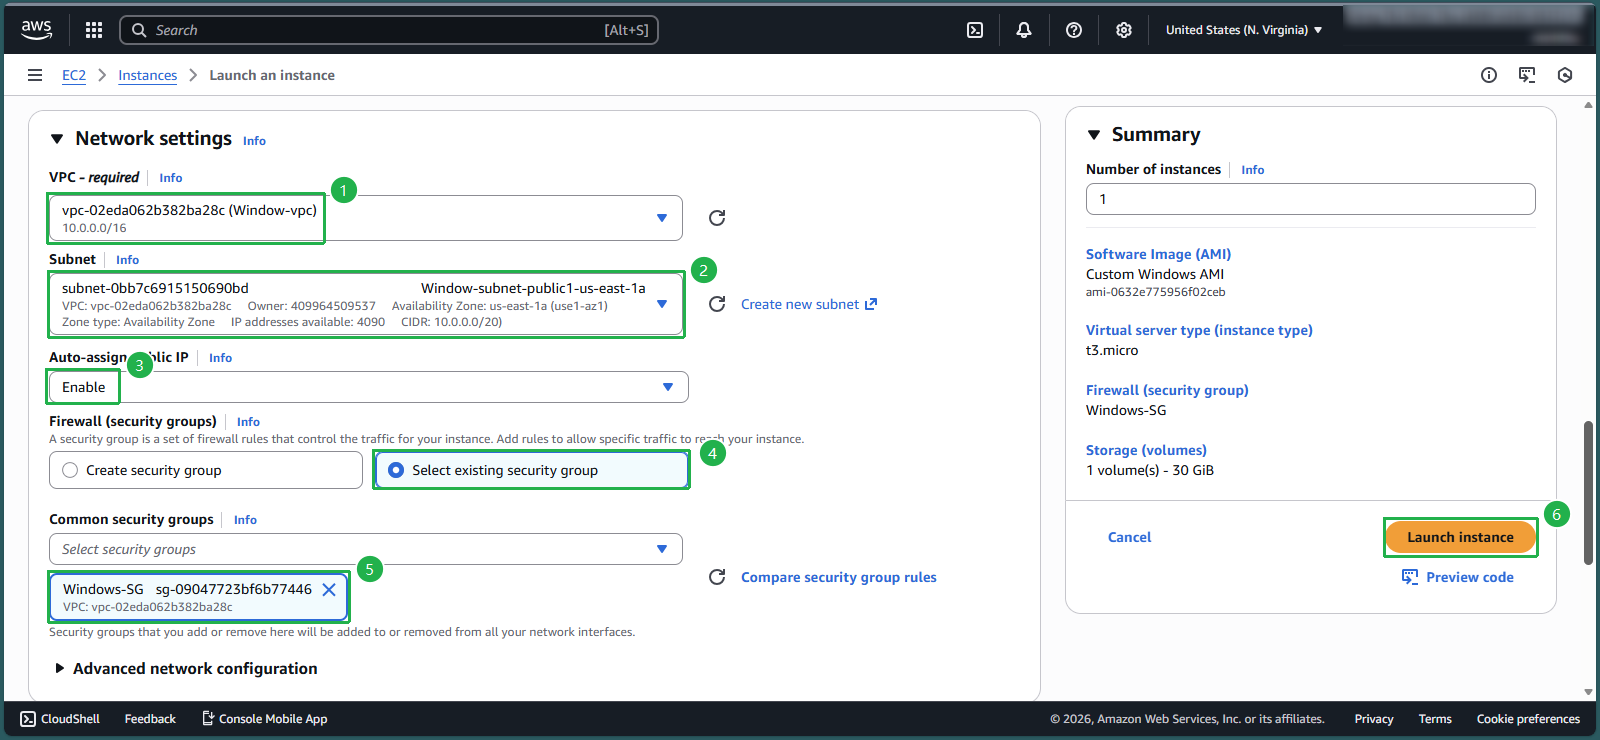Open the settings gear icon
Viewport: 1600px width, 740px height.
1124,30
